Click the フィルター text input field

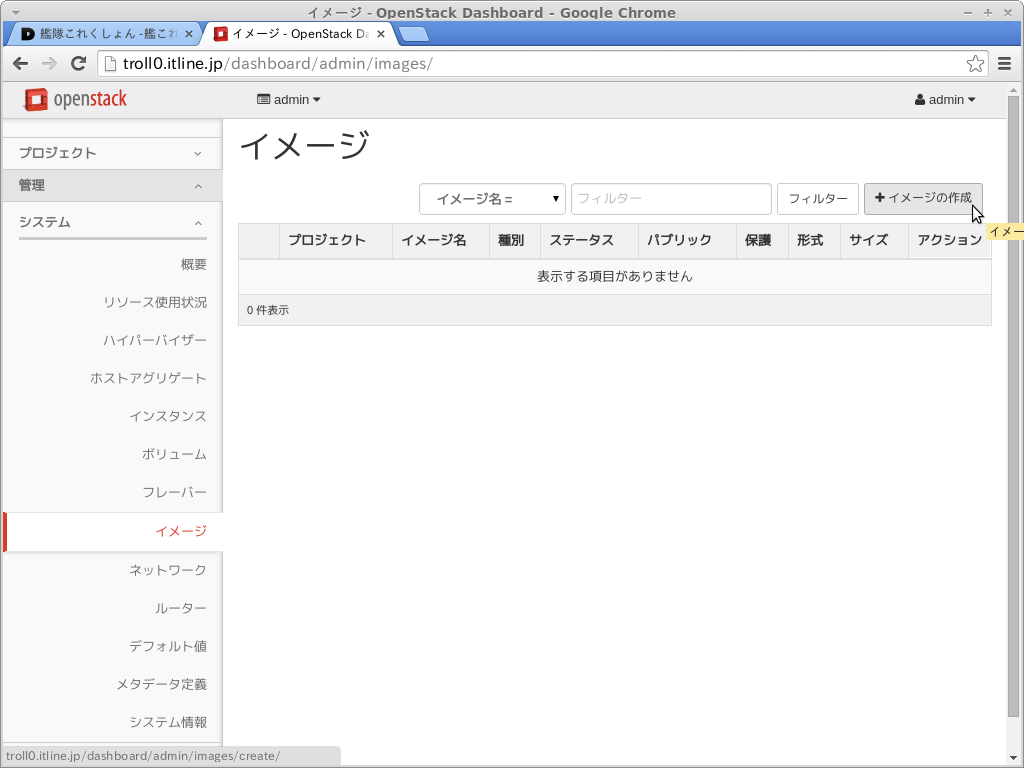[x=671, y=199]
